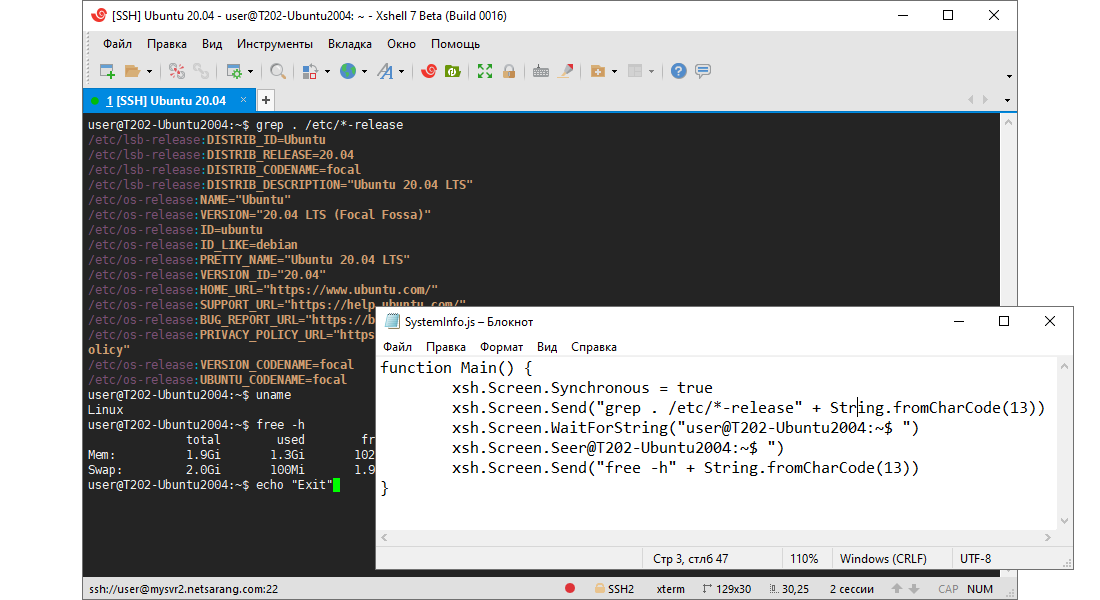Image resolution: width=1100 pixels, height=600 pixels.
Task: Click the Lock screen padlock icon
Action: point(509,71)
